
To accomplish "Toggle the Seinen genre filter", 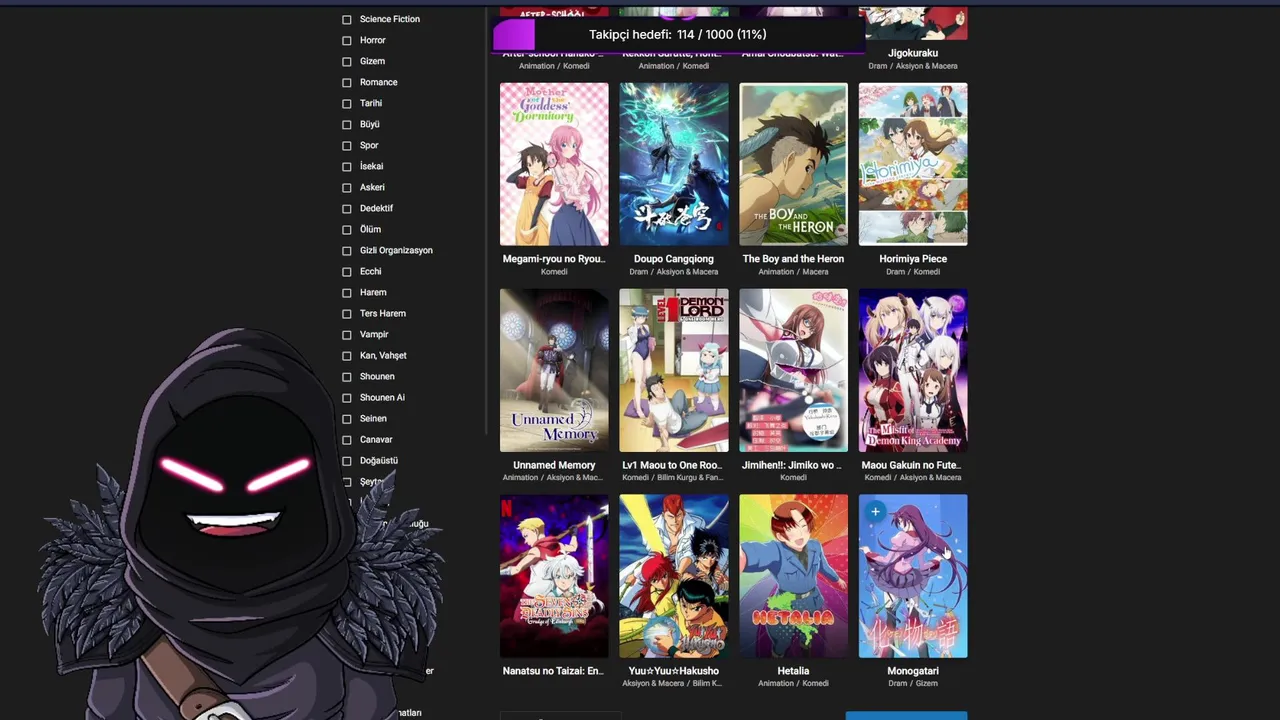I will click(x=347, y=418).
